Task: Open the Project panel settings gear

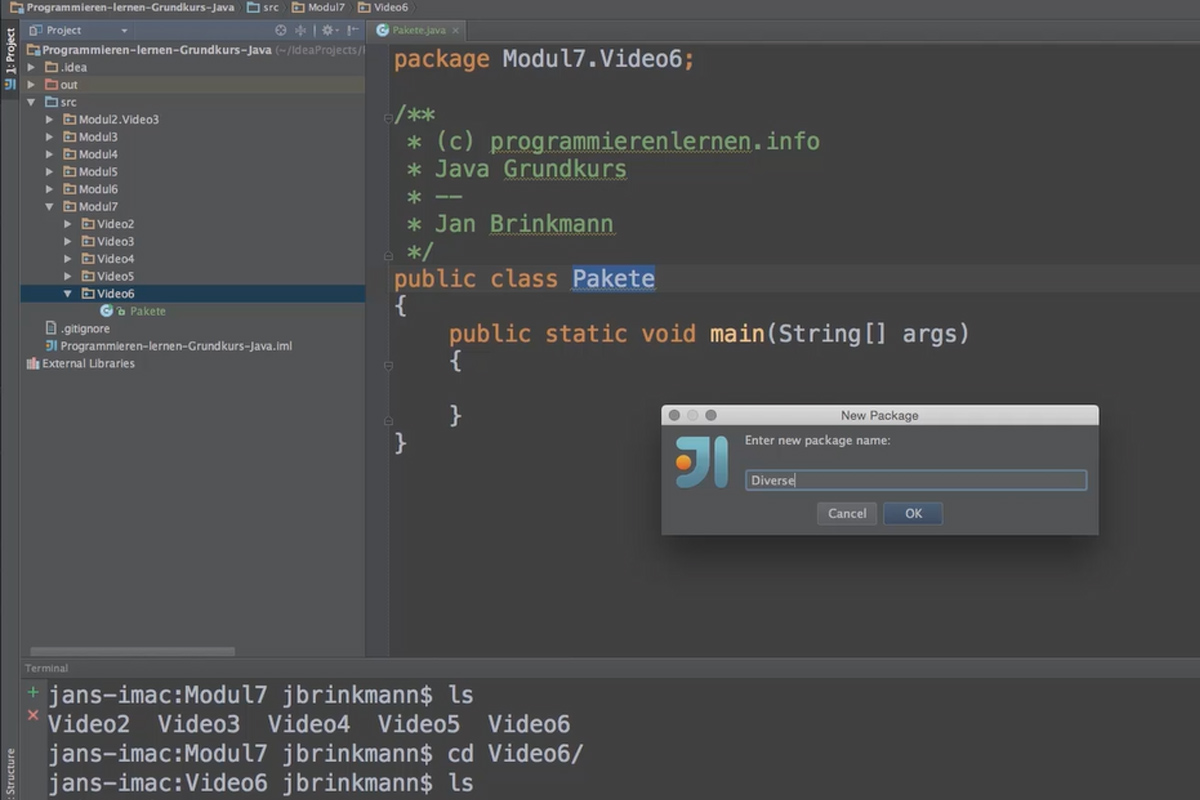Action: tap(327, 30)
